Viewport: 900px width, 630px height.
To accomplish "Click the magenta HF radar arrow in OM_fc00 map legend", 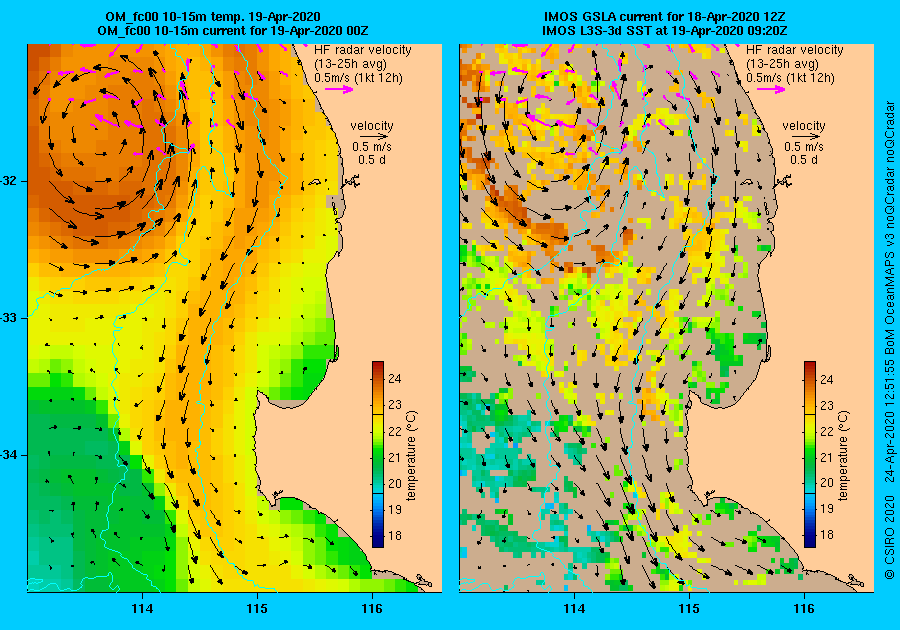I will click(x=339, y=89).
